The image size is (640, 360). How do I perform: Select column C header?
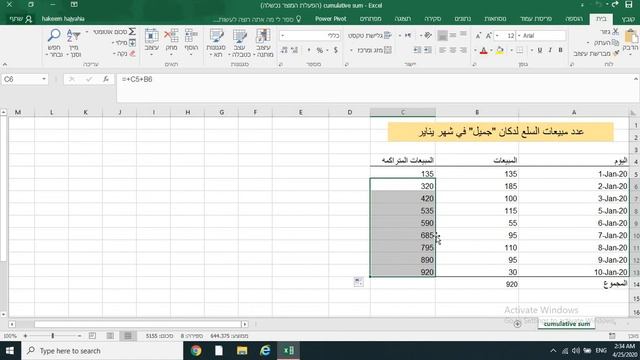pyautogui.click(x=403, y=112)
